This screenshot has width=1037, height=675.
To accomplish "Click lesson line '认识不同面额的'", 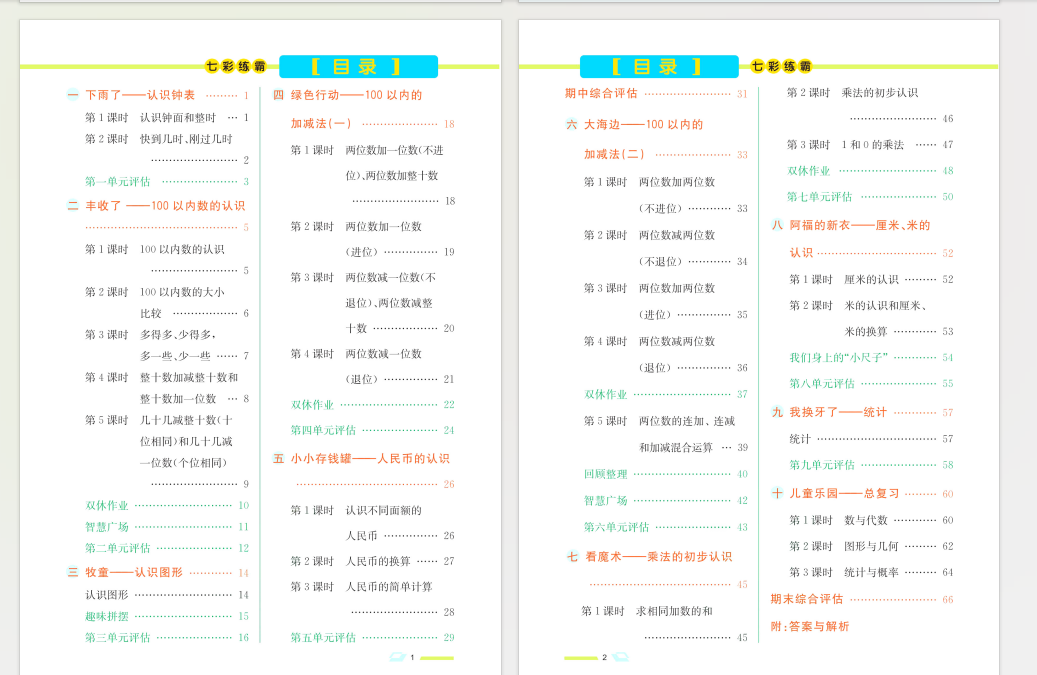I will 384,510.
